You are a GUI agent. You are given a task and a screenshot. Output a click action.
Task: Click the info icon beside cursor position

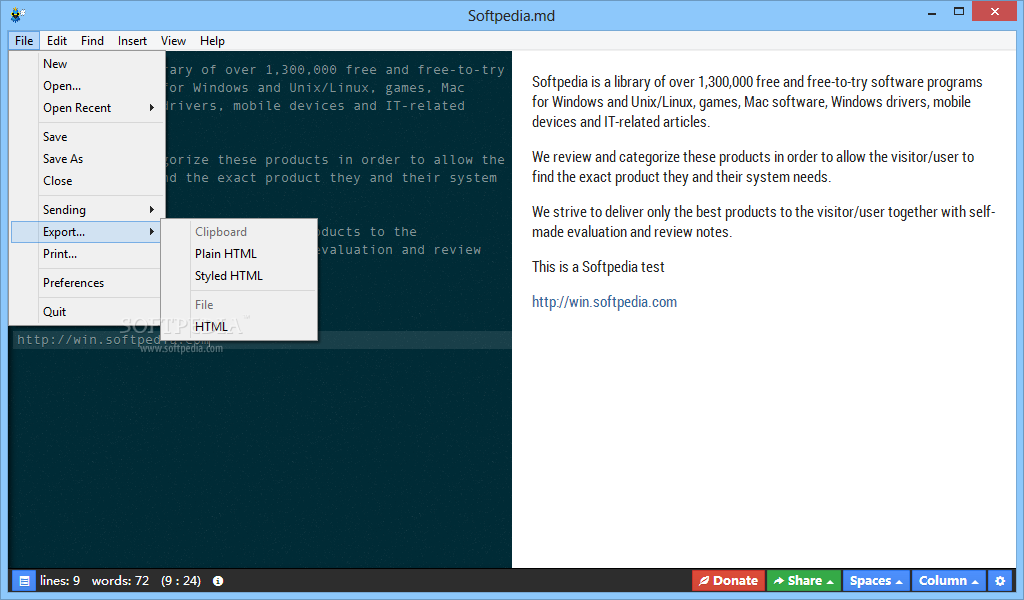coord(218,580)
